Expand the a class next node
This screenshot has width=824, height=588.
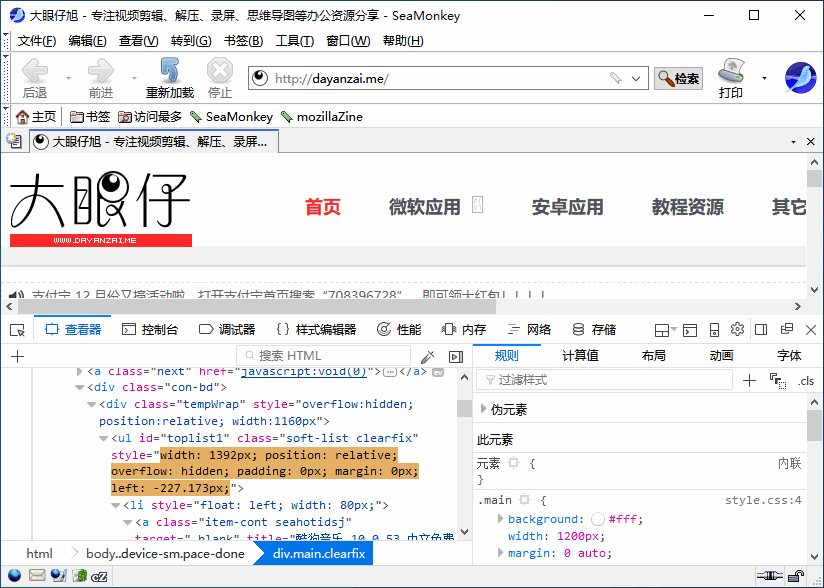click(x=79, y=372)
